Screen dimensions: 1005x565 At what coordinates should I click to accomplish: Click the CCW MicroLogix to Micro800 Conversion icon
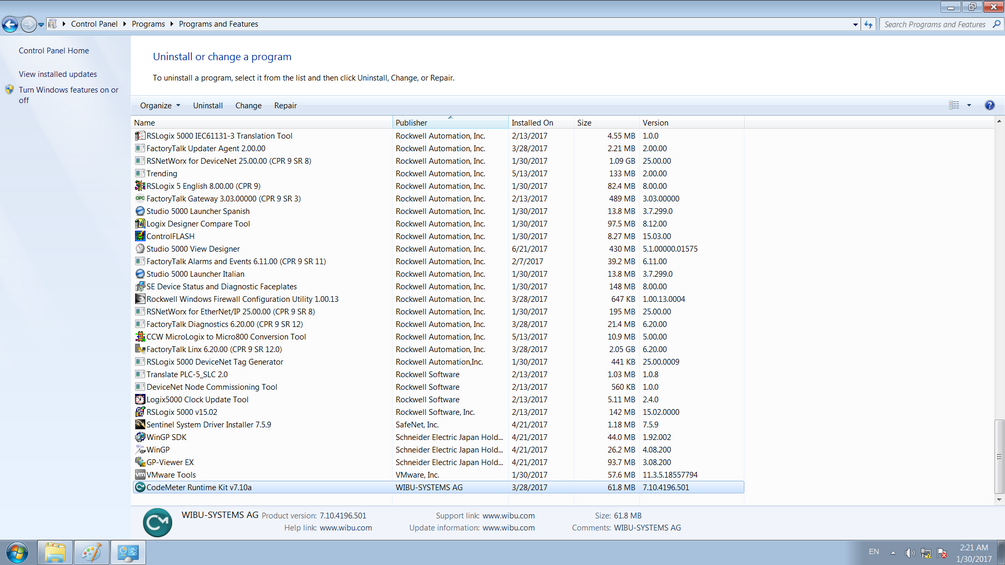pyautogui.click(x=140, y=336)
